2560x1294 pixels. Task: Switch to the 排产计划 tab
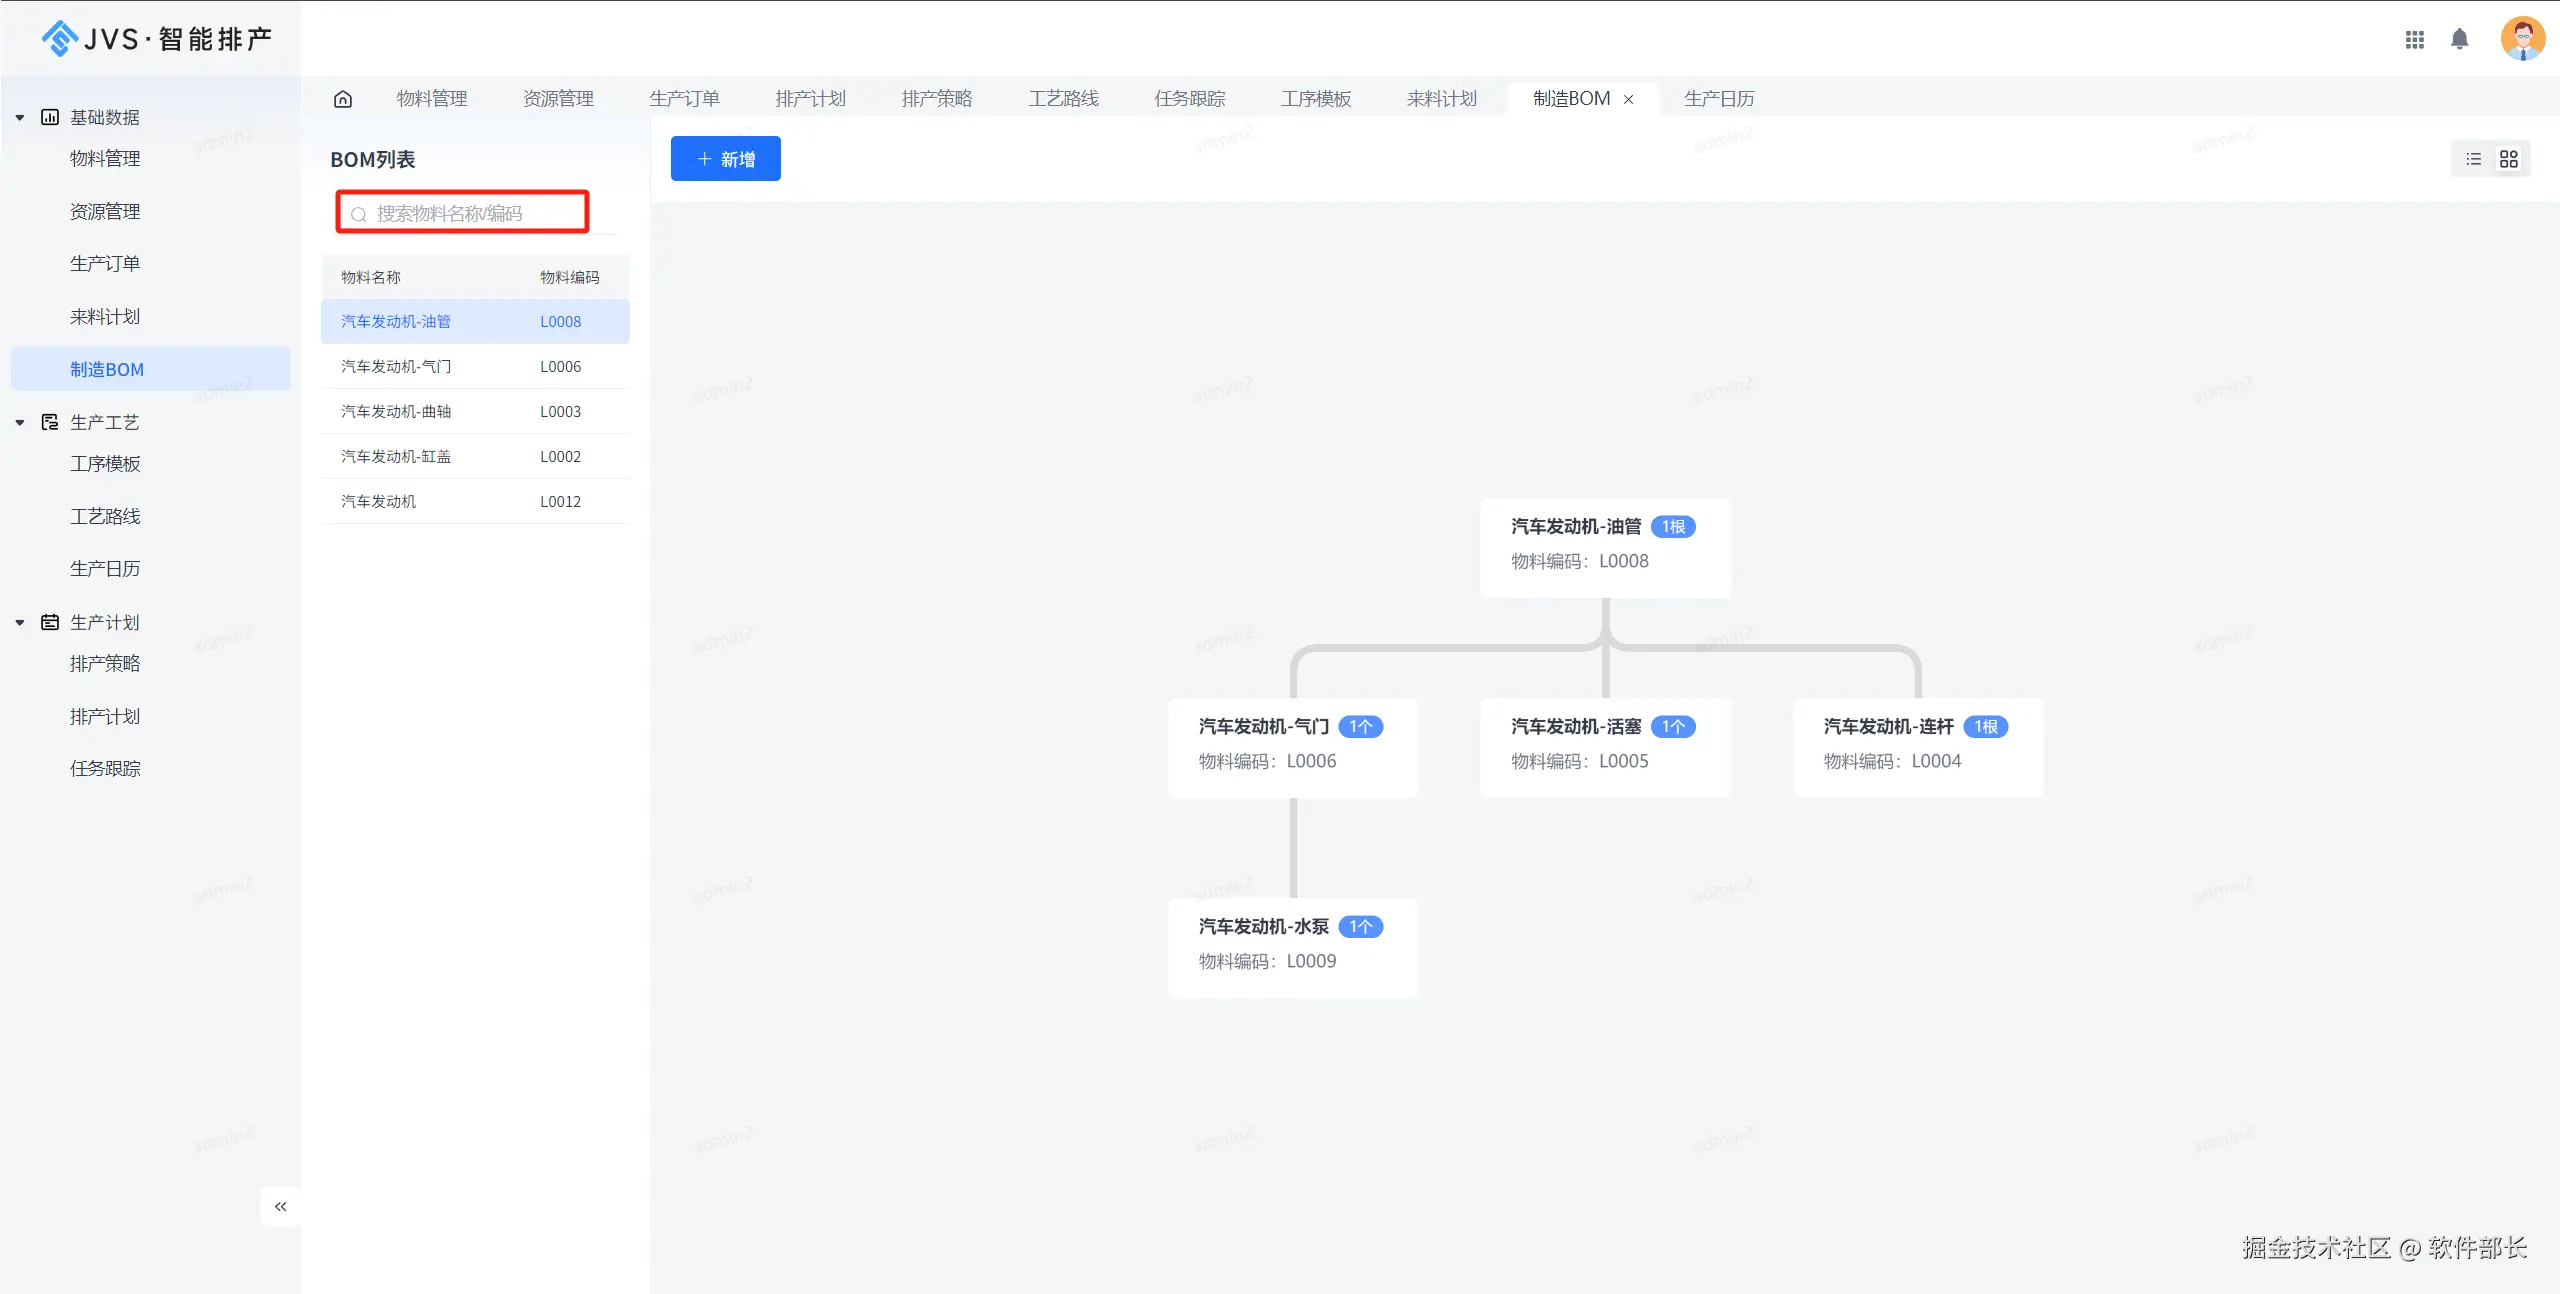[x=810, y=98]
